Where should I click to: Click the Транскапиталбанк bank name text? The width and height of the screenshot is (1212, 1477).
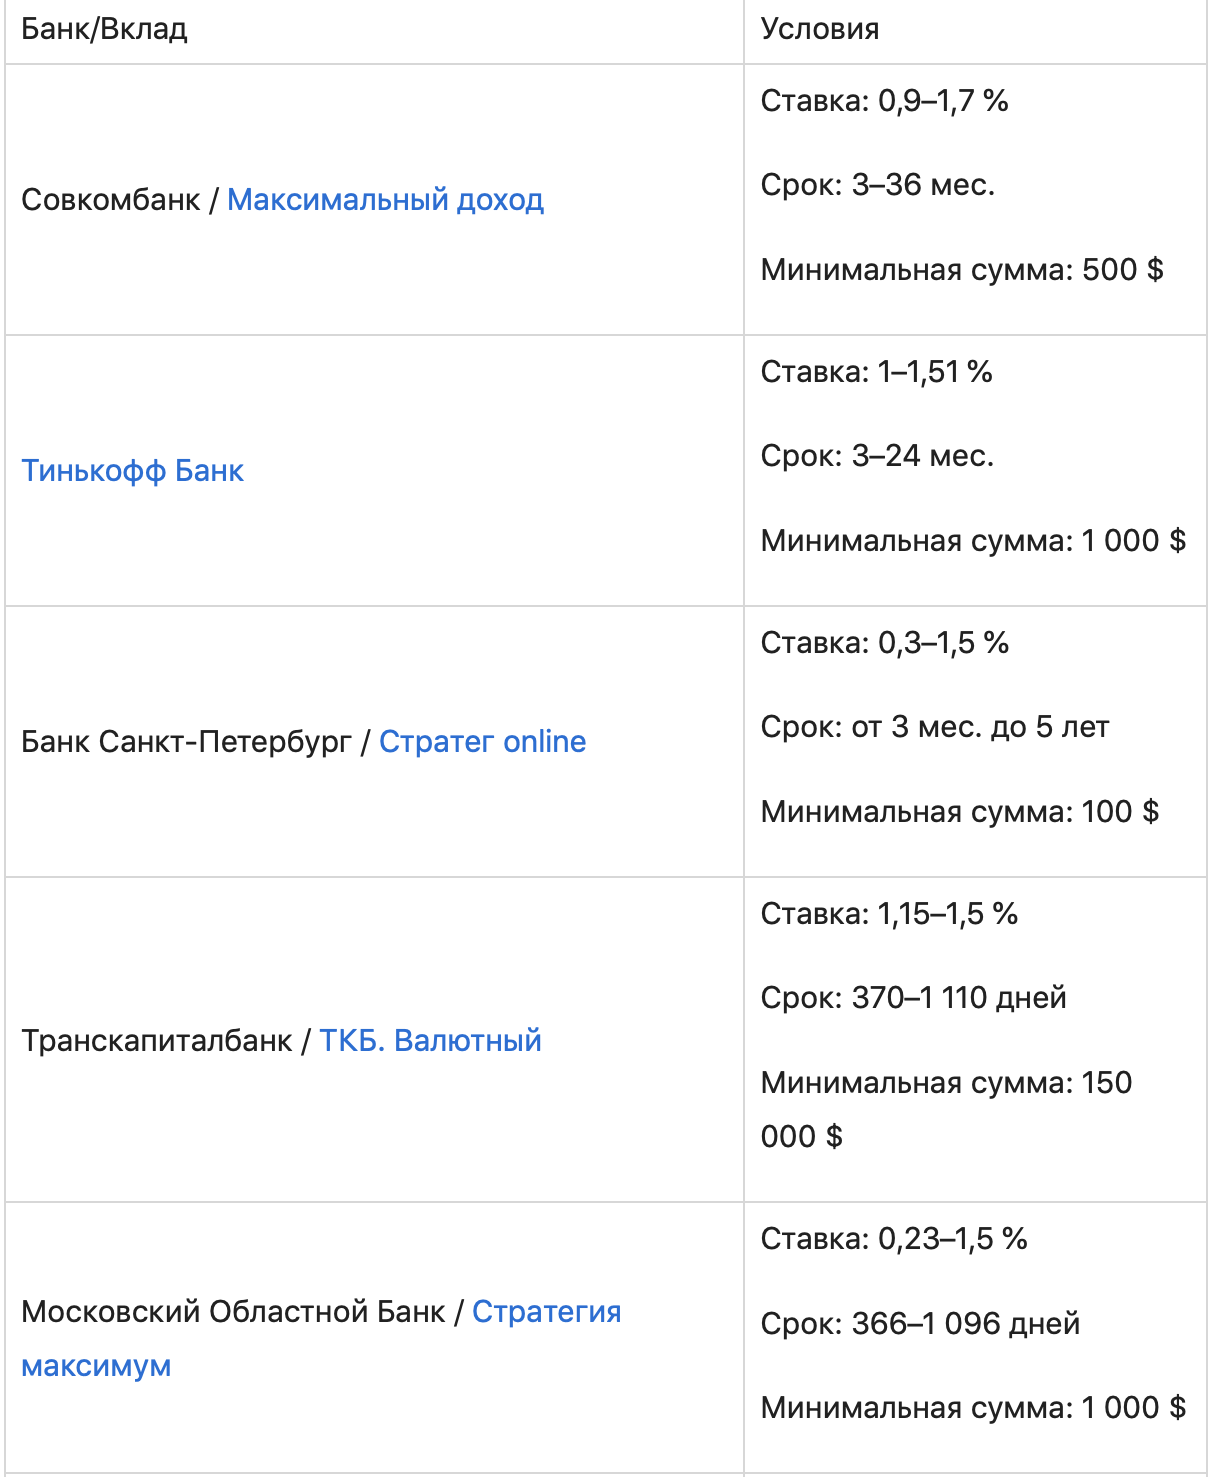156,1041
